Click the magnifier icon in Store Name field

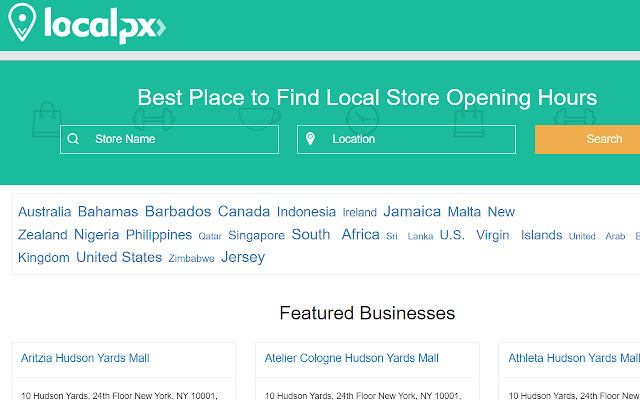tap(72, 139)
